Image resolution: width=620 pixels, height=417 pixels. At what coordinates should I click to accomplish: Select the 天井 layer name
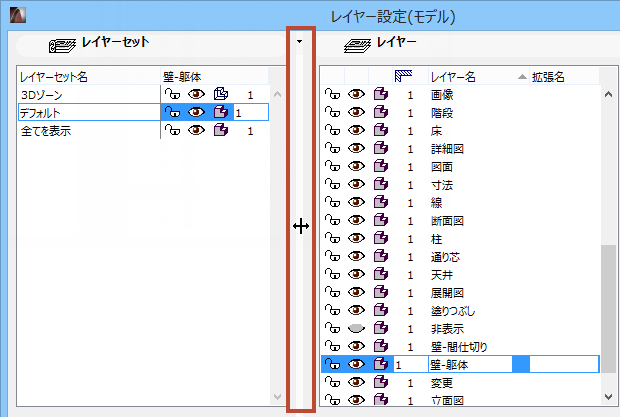click(x=442, y=275)
